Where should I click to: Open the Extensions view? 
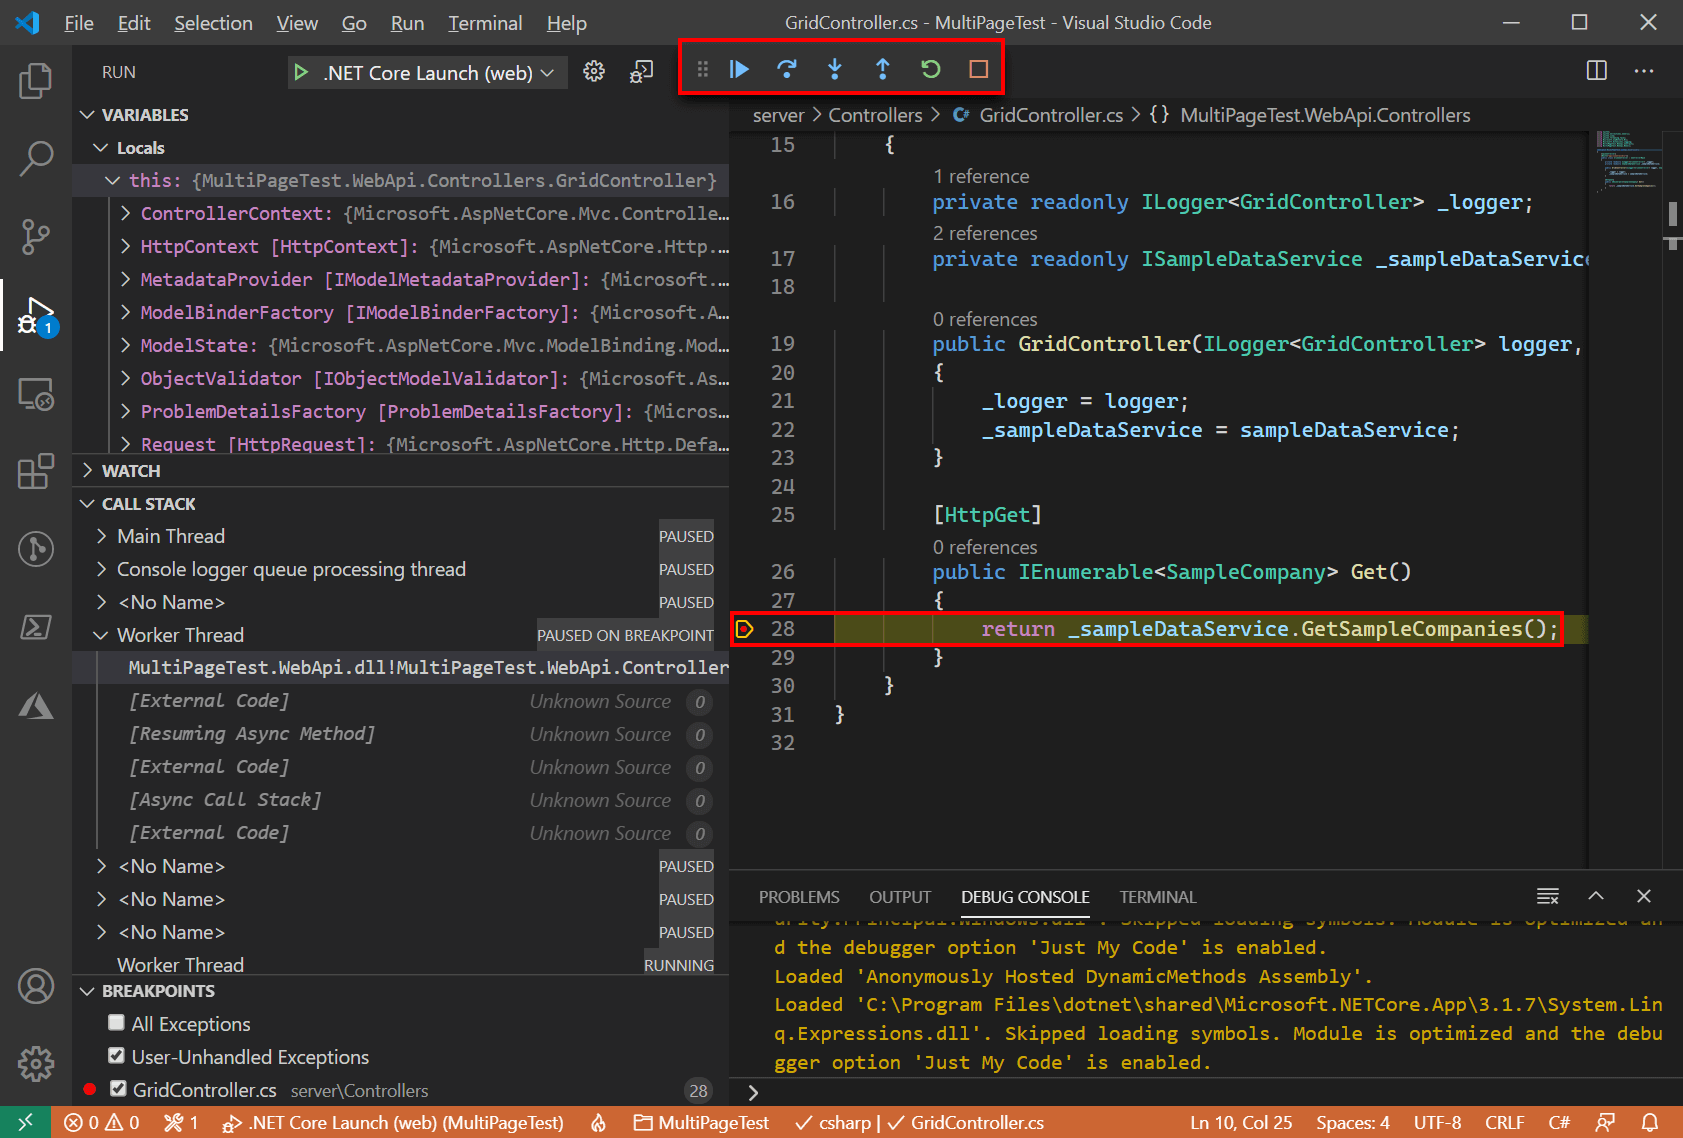36,471
